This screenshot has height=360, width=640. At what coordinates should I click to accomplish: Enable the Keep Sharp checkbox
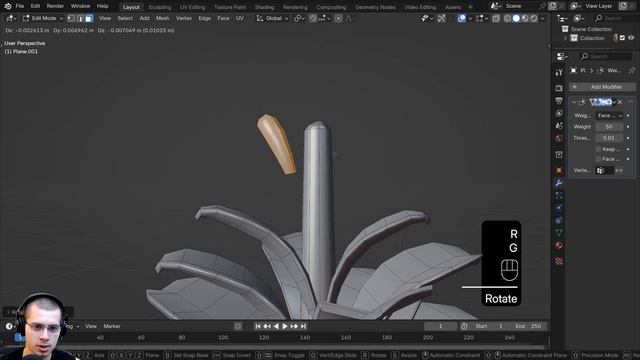click(598, 149)
